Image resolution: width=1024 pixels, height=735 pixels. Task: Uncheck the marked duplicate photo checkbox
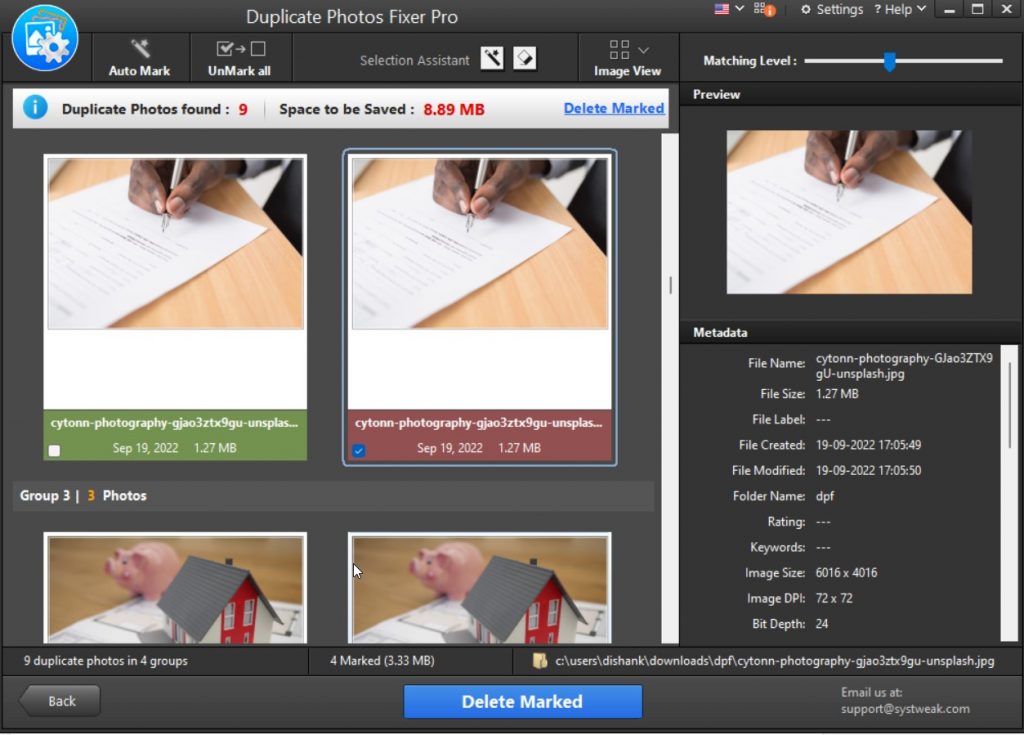pos(359,451)
